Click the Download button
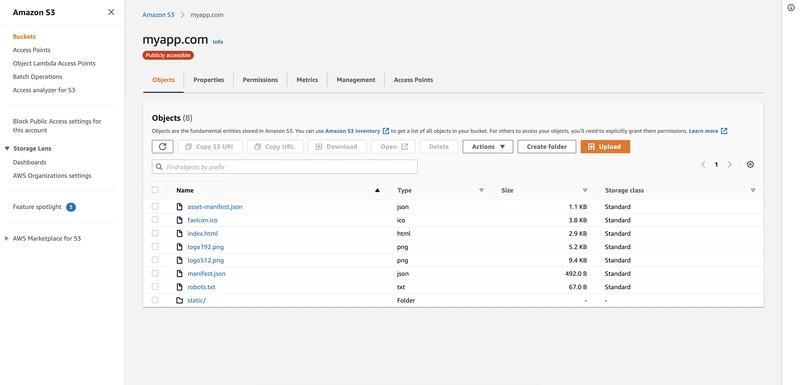The image size is (800, 385). (x=337, y=147)
